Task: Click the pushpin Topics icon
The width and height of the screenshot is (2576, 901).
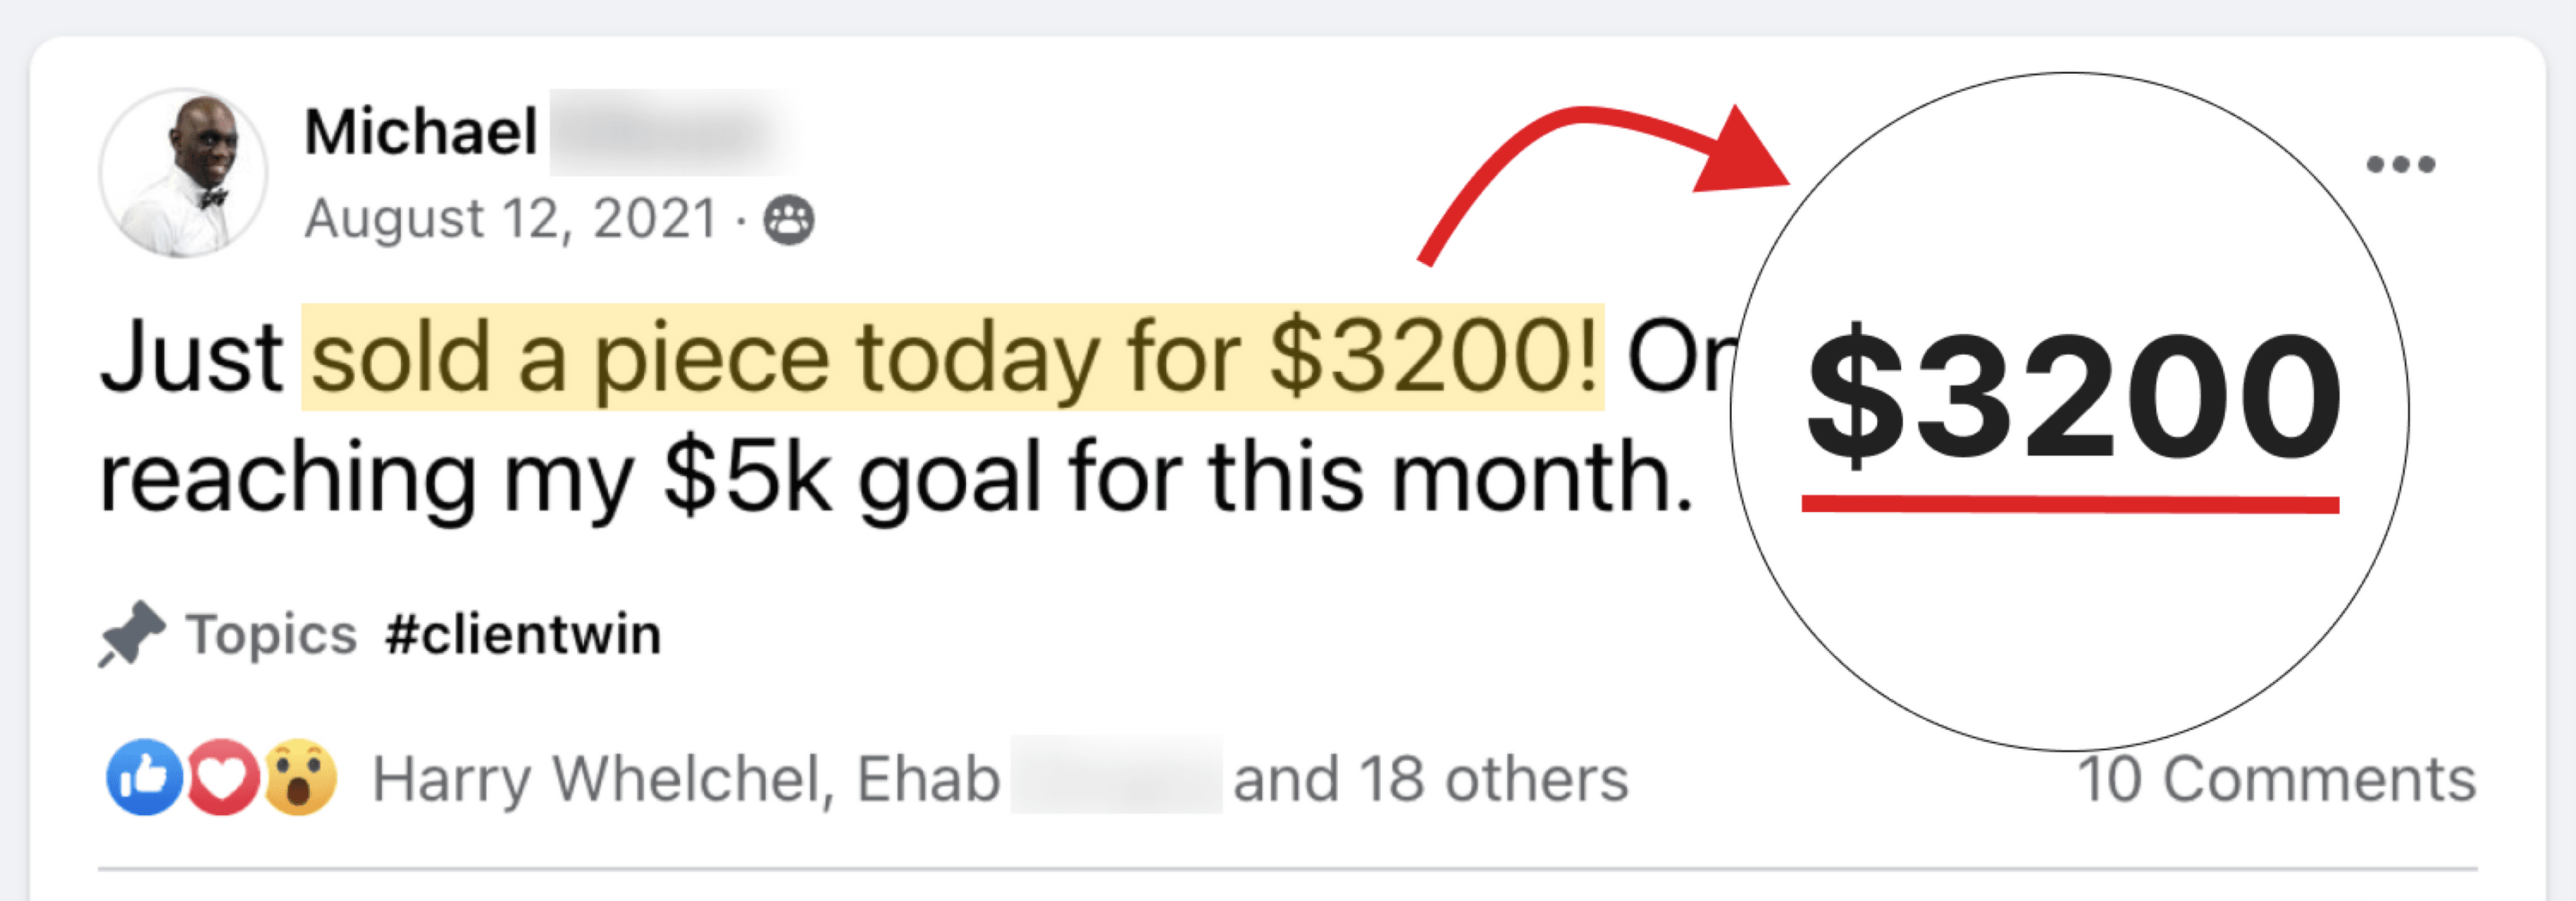Action: point(131,634)
